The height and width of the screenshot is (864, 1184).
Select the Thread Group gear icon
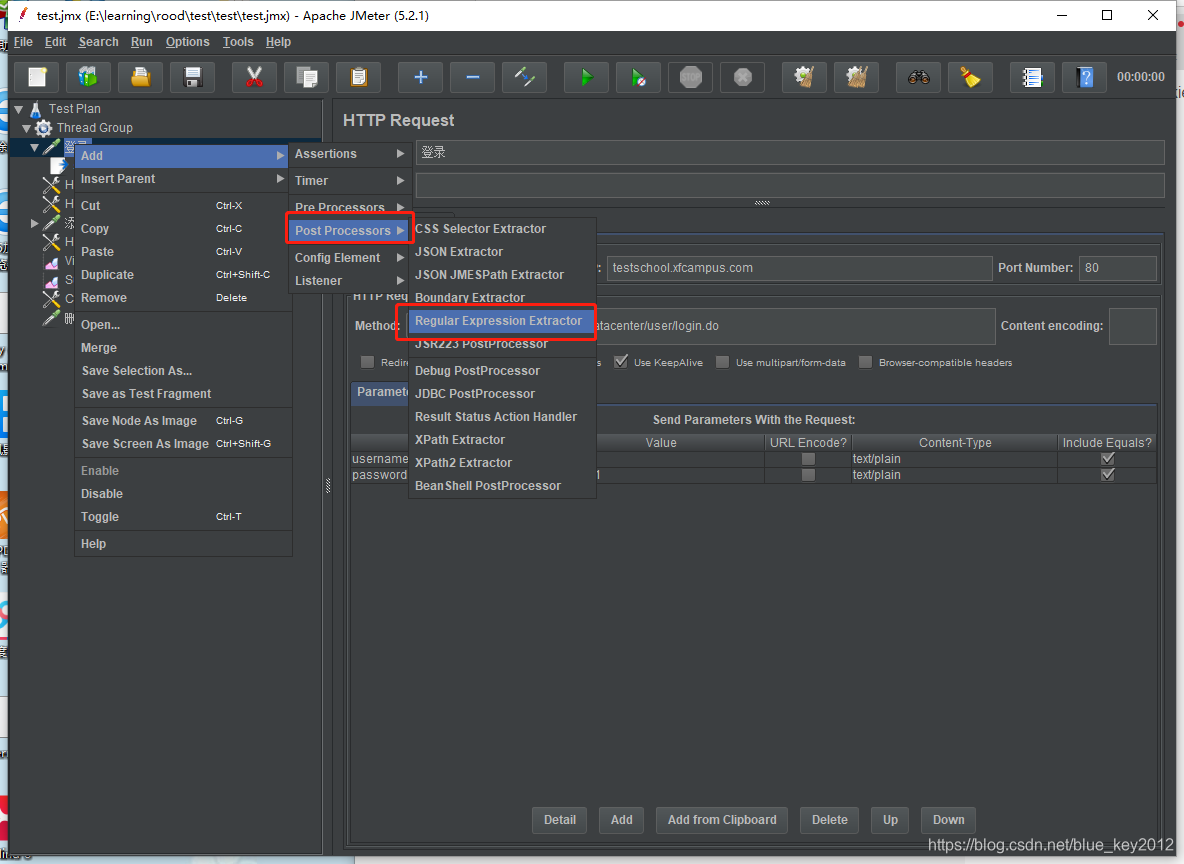pyautogui.click(x=44, y=128)
